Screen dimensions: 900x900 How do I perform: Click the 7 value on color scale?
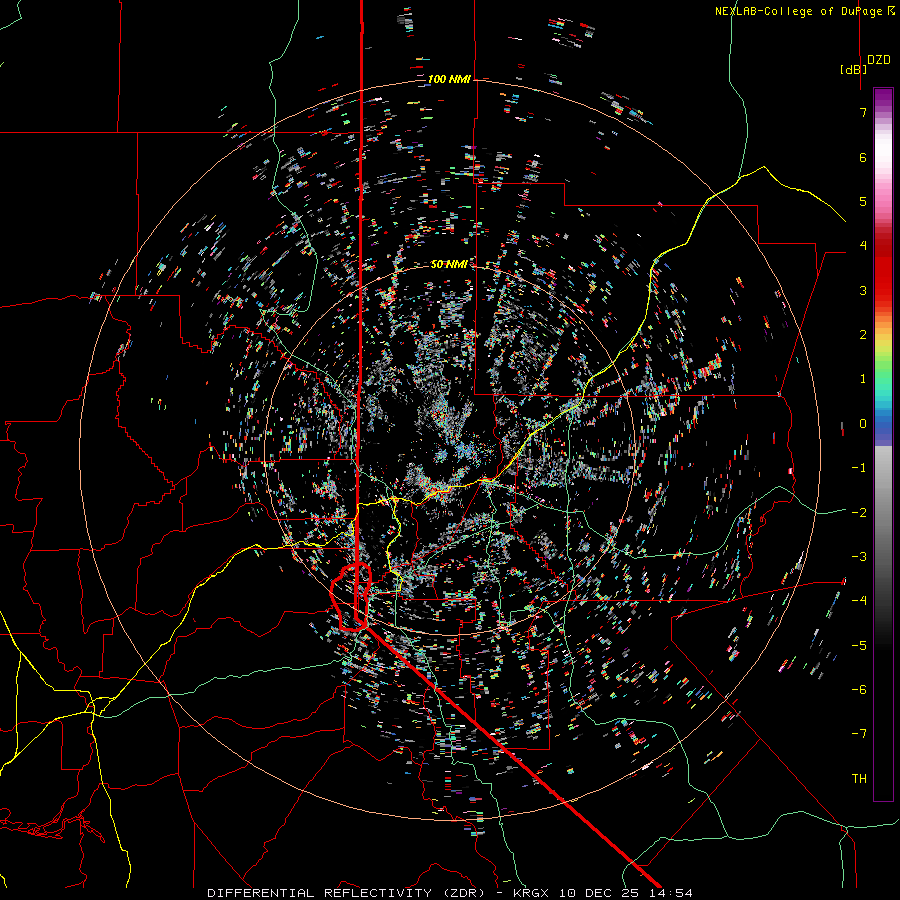pyautogui.click(x=863, y=112)
